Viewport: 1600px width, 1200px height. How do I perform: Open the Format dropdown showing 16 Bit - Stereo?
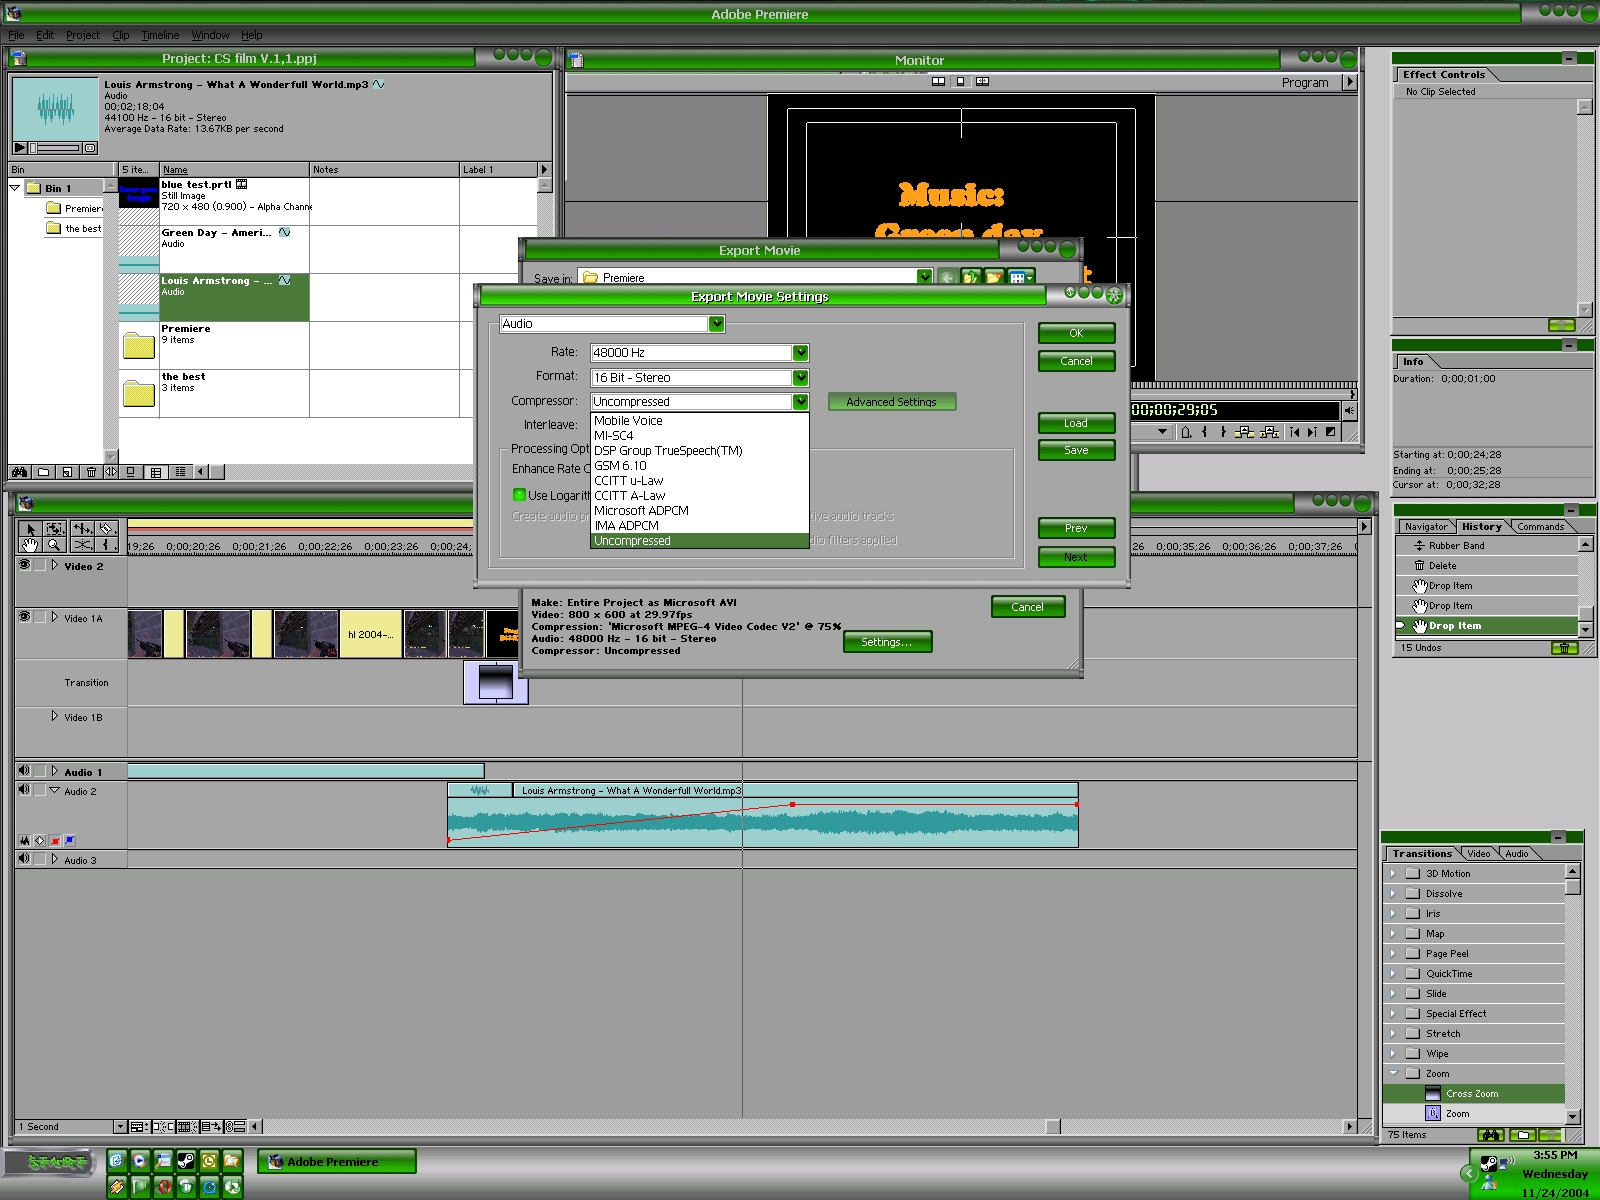pyautogui.click(x=800, y=378)
